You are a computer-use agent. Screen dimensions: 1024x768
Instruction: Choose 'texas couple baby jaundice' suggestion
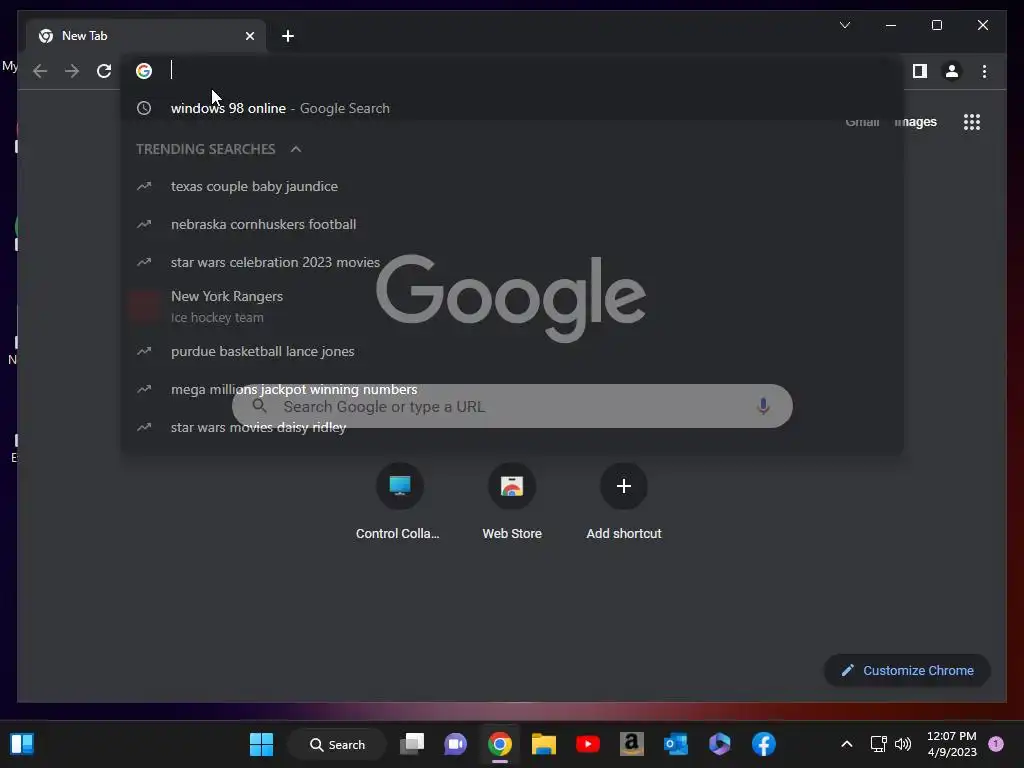click(x=513, y=187)
